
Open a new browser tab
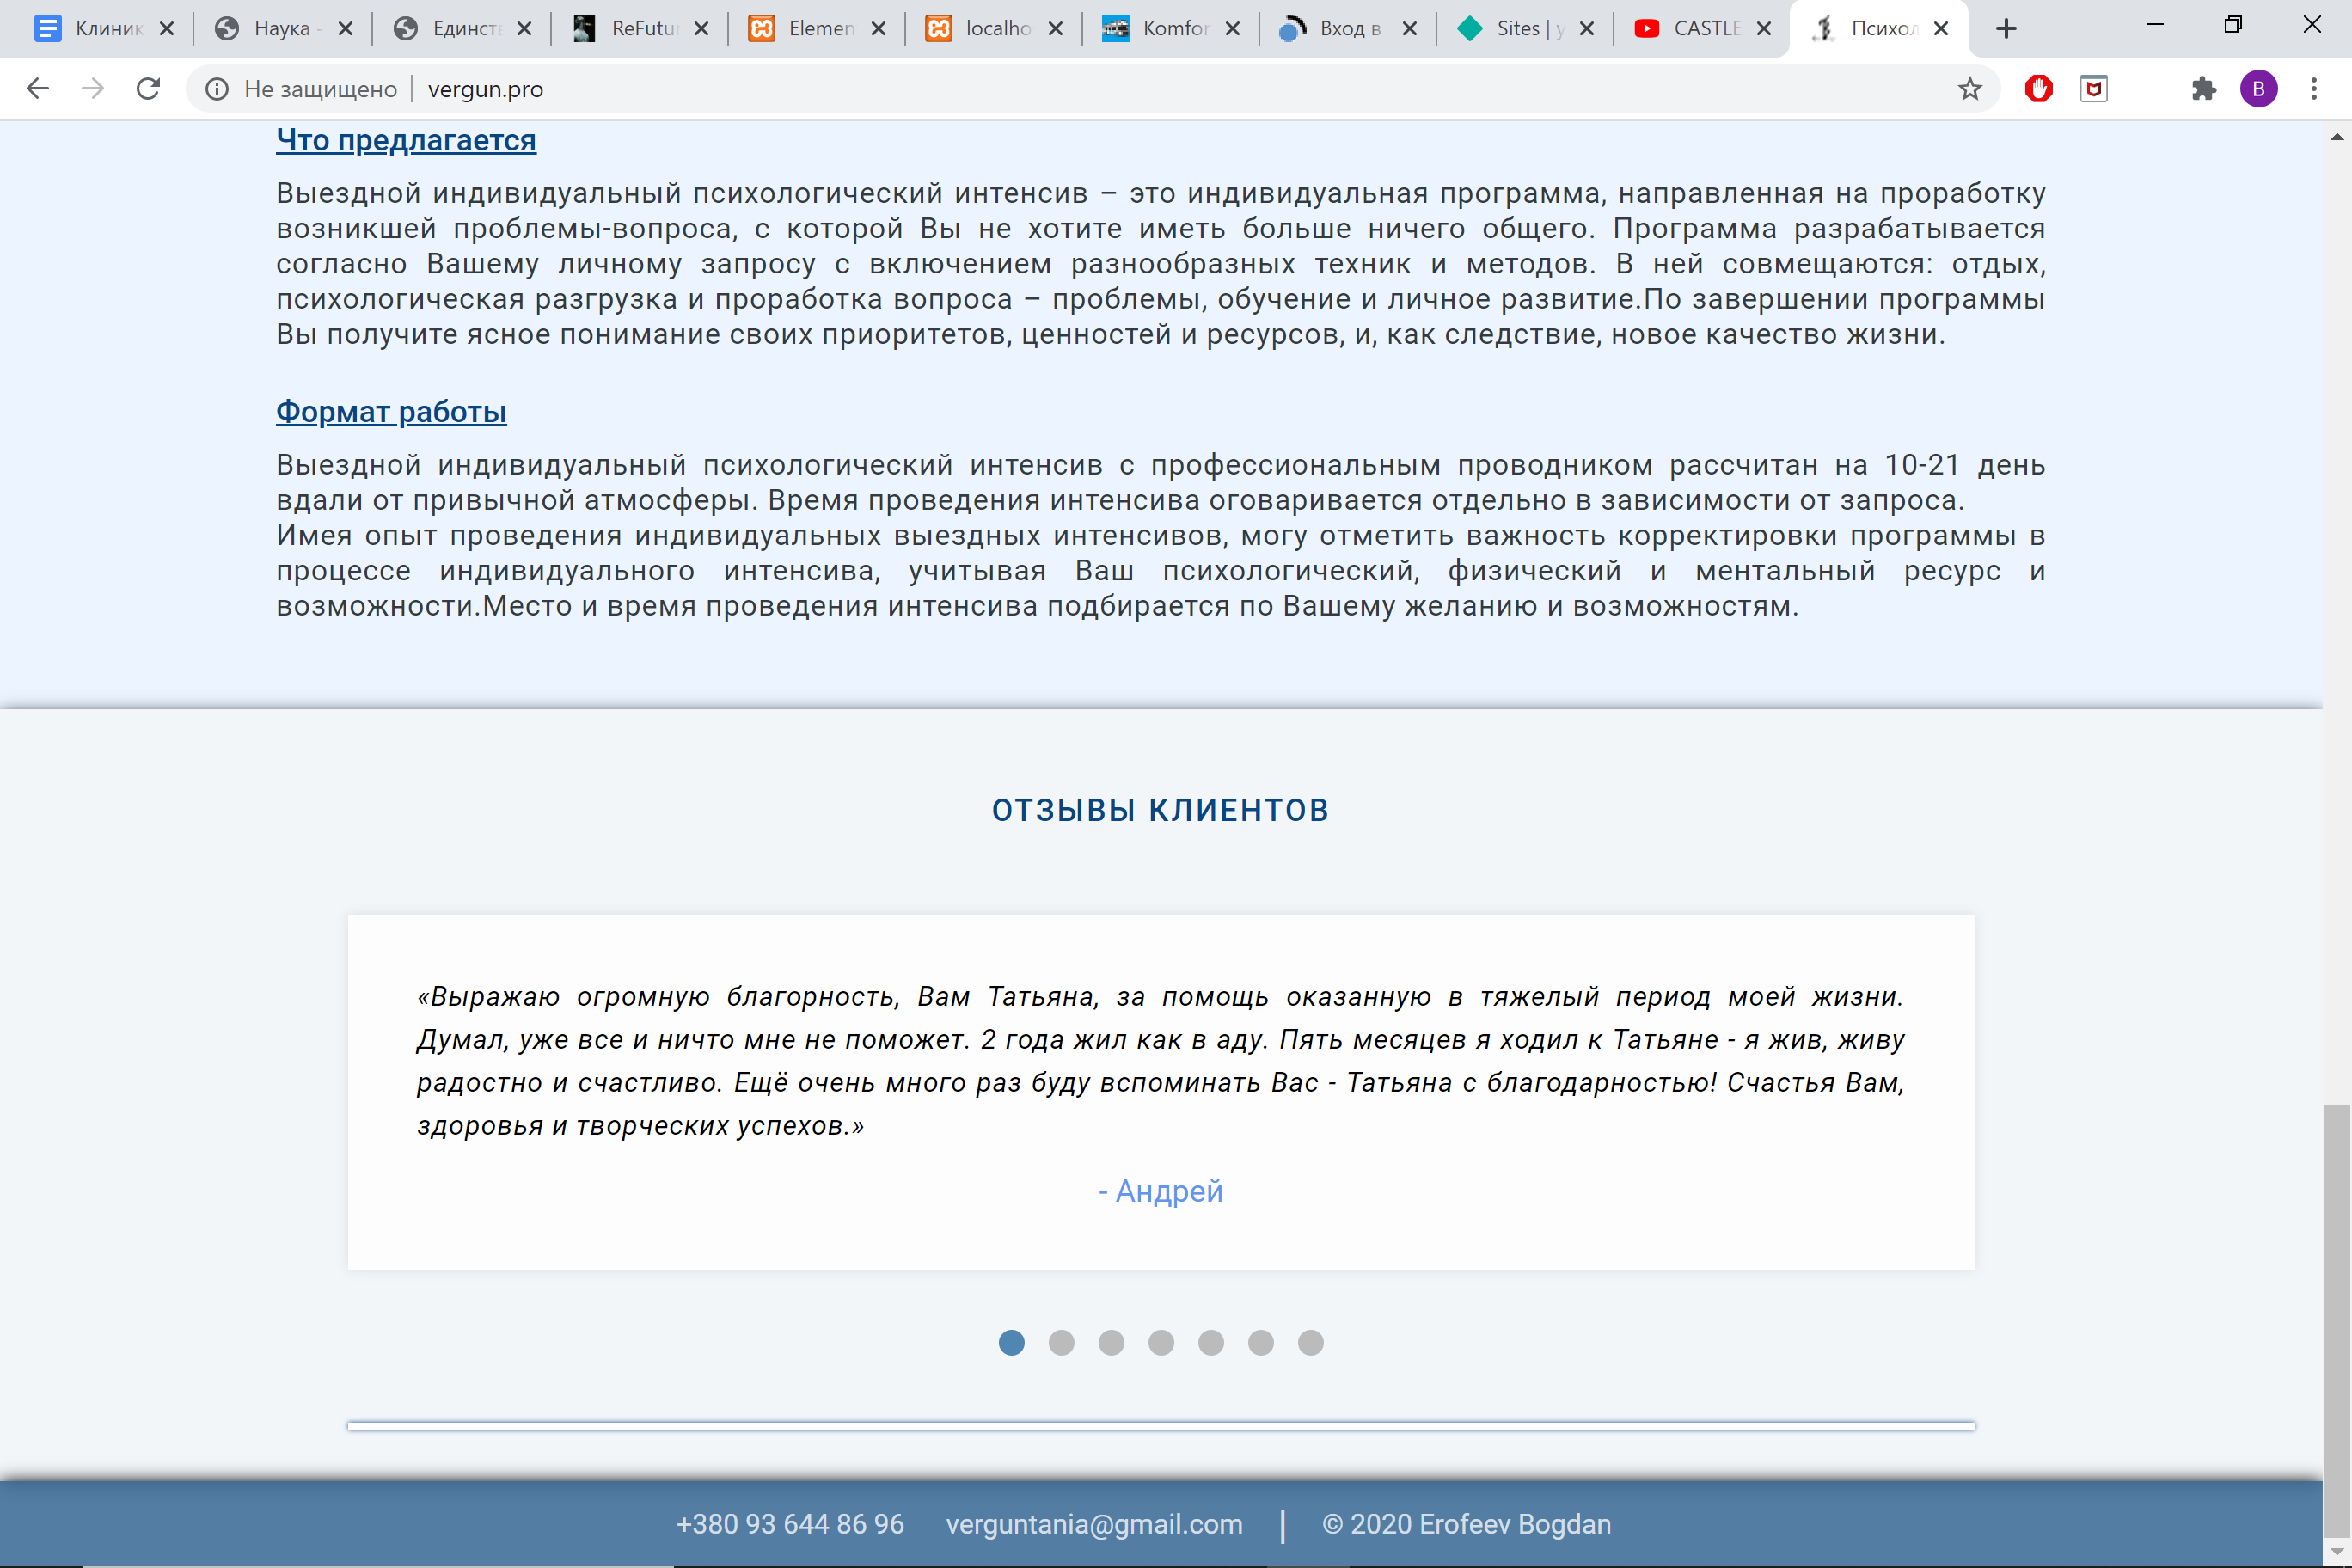(2006, 28)
